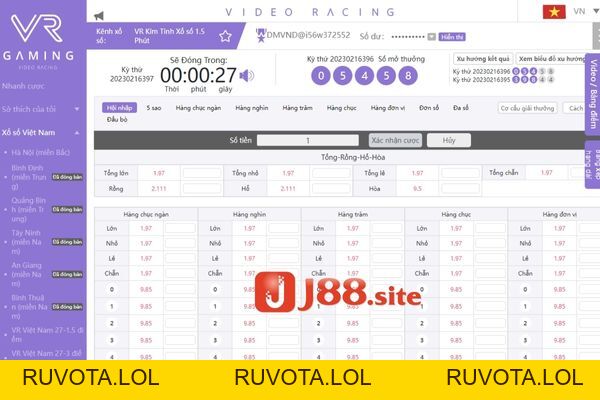Click Lẻ input under Hàng trăm
600x400 pixels.
386,258
